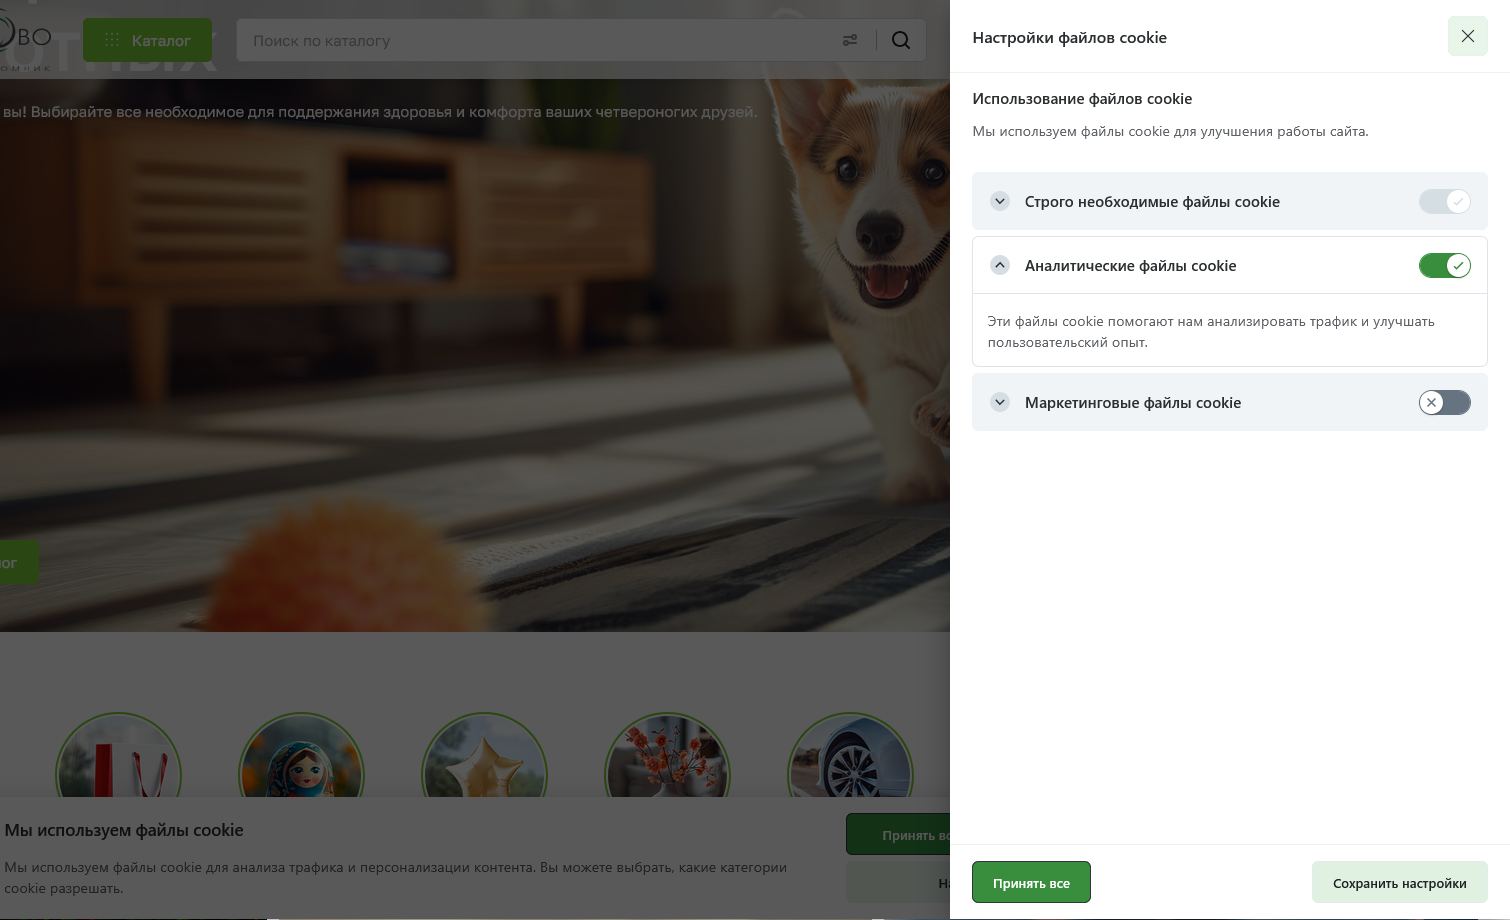Expand the 'Строго необходимые файлы cookie' section

(x=1000, y=201)
